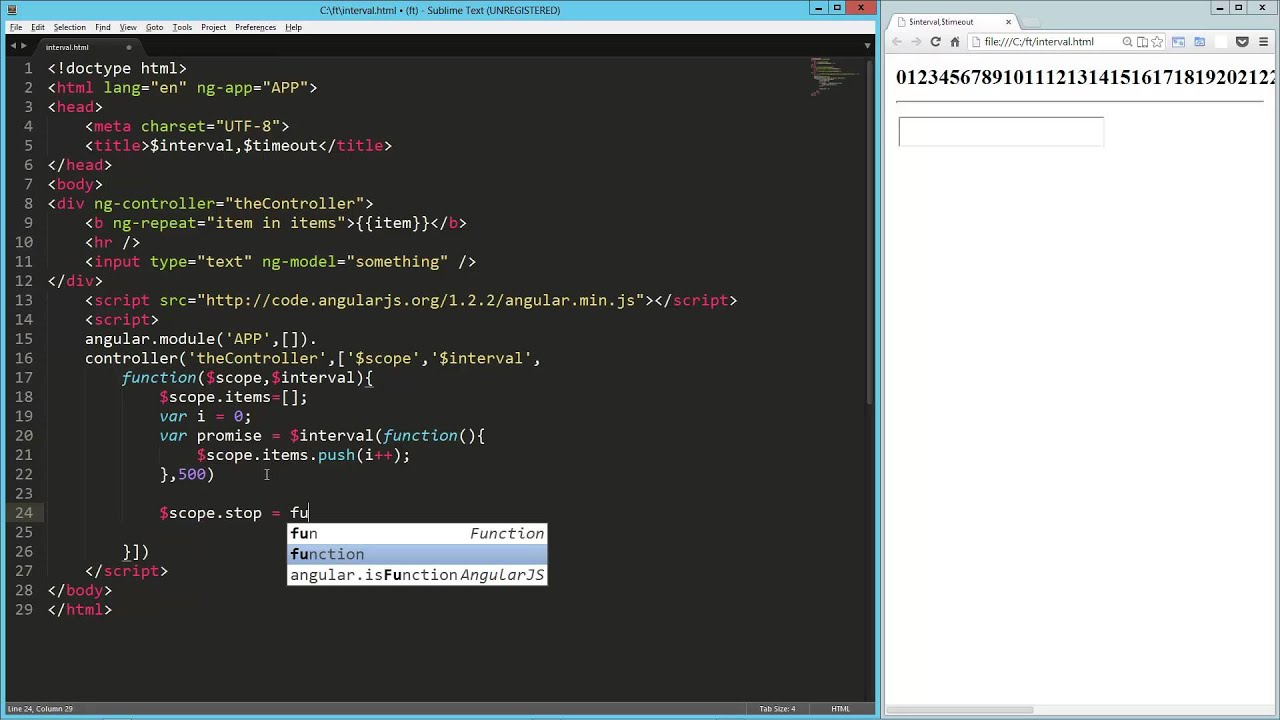Click the Chrome address bar URL
The width and height of the screenshot is (1280, 720).
[x=1039, y=42]
